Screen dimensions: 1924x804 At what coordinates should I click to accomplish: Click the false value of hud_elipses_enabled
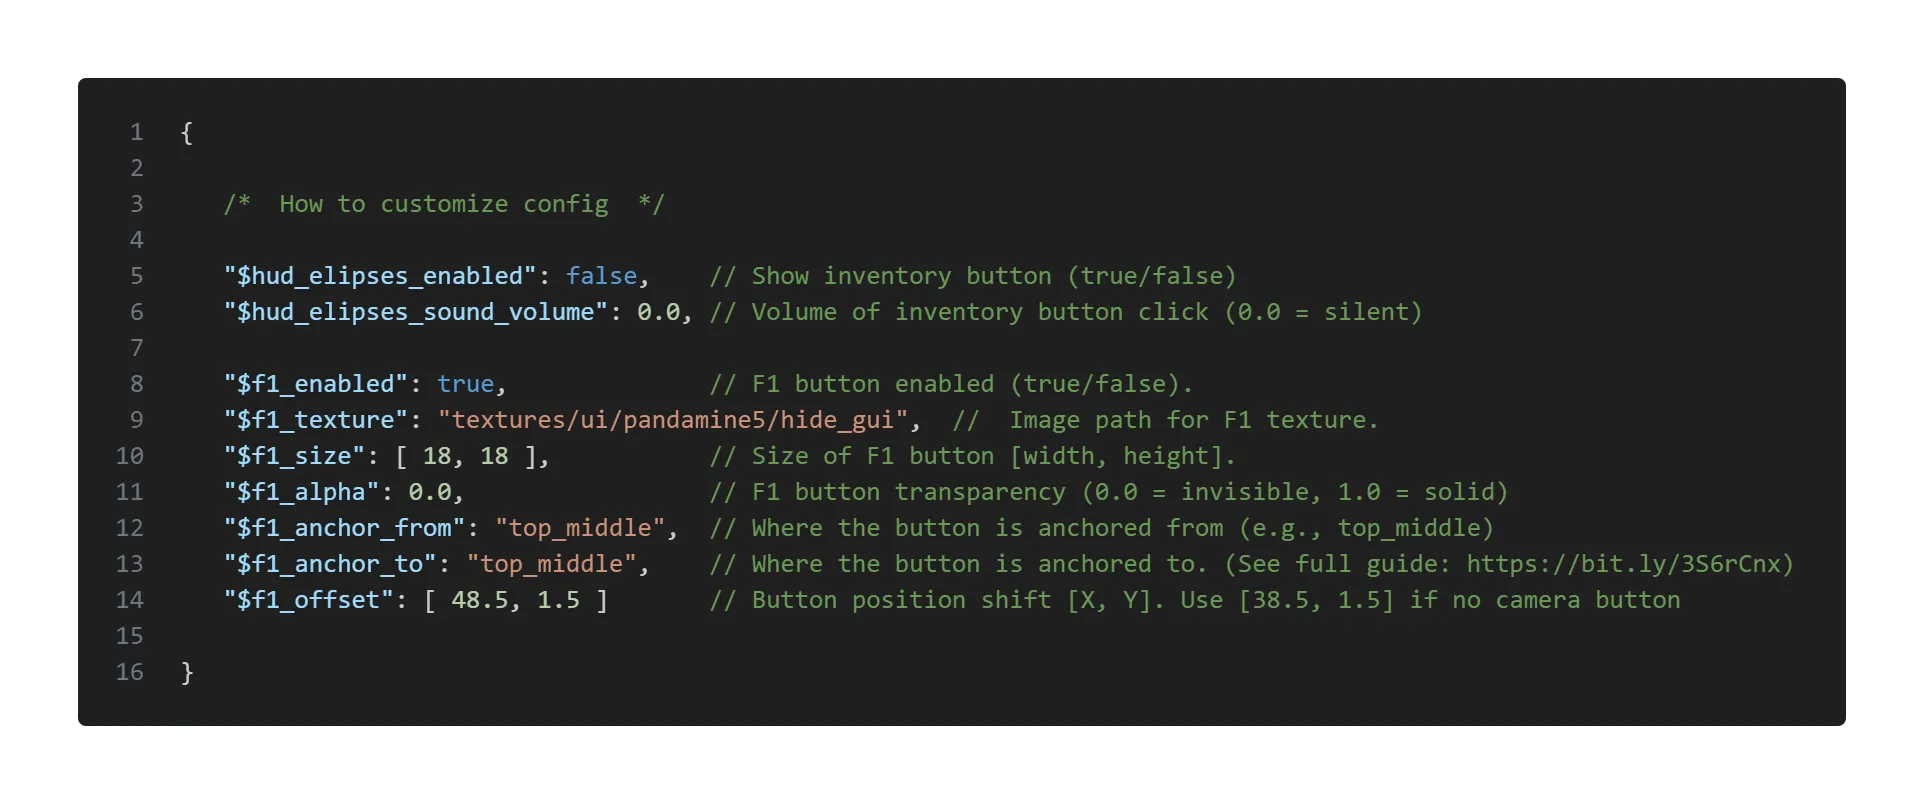601,276
